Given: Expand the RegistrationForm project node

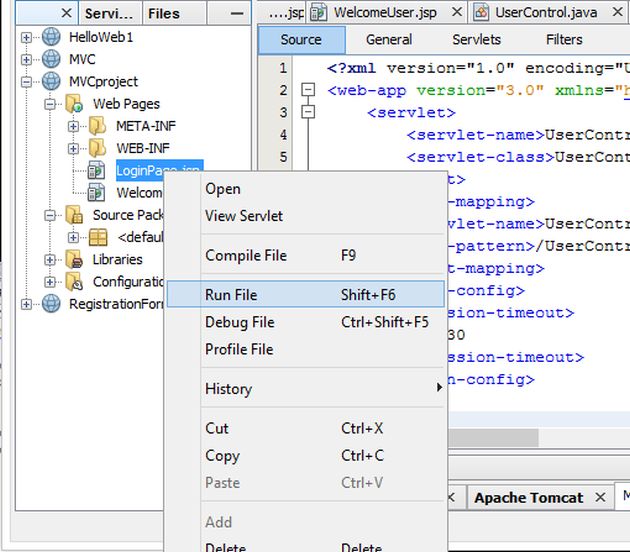Looking at the screenshot, I should 26,304.
